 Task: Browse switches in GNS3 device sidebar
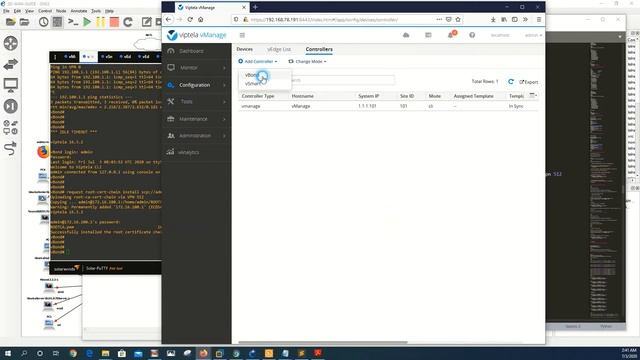[x=11, y=64]
